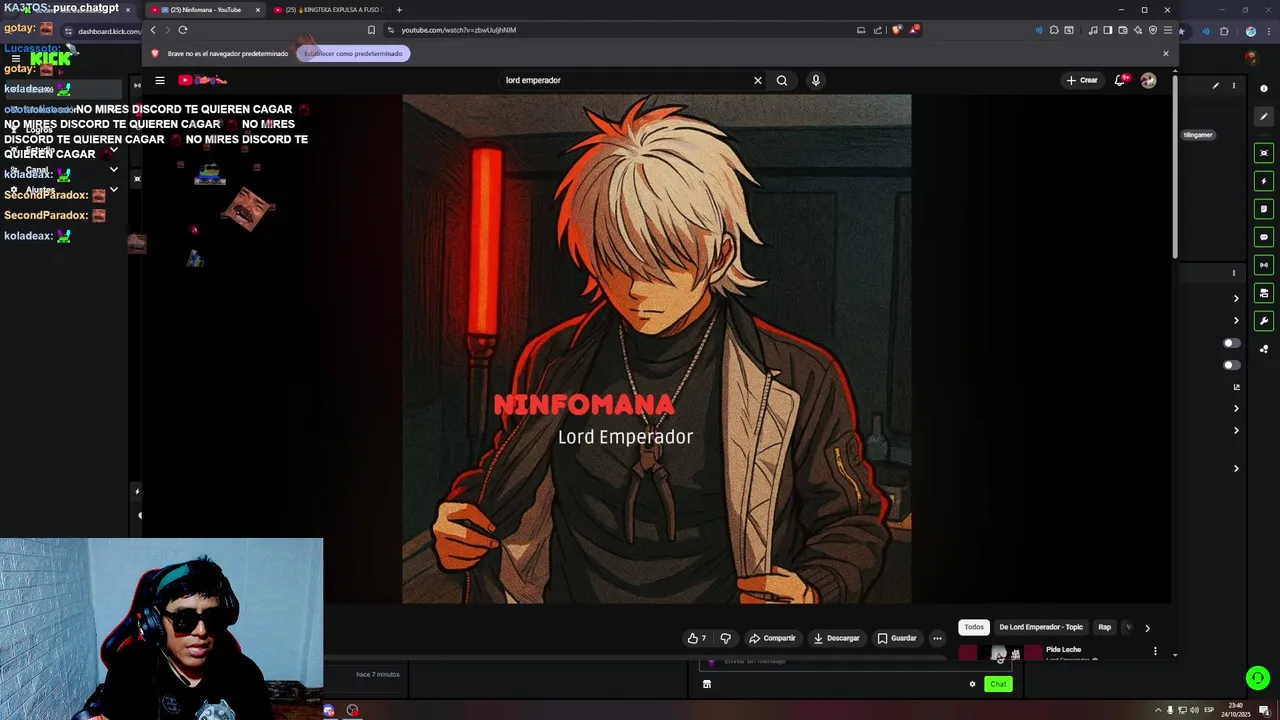Click the green Chat send button
1280x720 pixels.
click(x=998, y=684)
